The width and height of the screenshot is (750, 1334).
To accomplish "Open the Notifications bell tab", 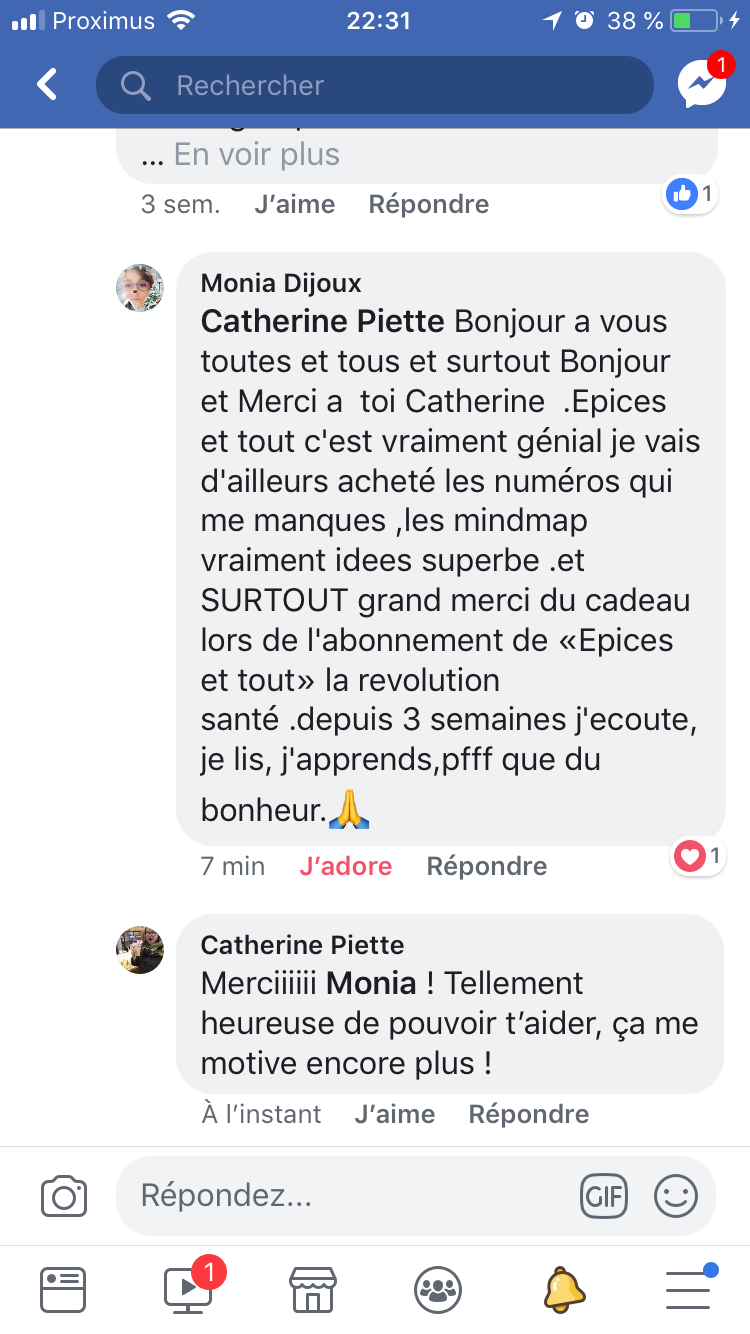I will tap(563, 1290).
